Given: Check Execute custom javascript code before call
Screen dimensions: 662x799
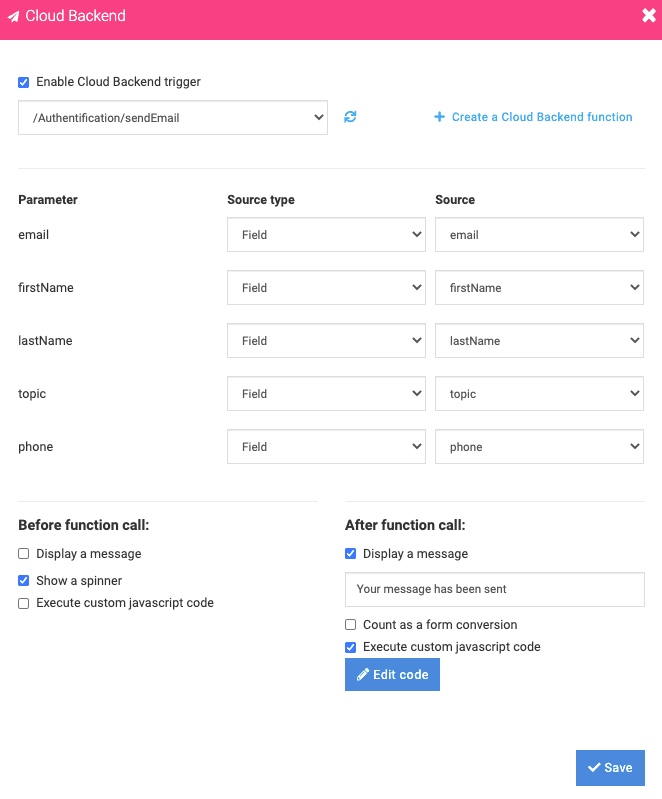Looking at the screenshot, I should (x=23, y=603).
